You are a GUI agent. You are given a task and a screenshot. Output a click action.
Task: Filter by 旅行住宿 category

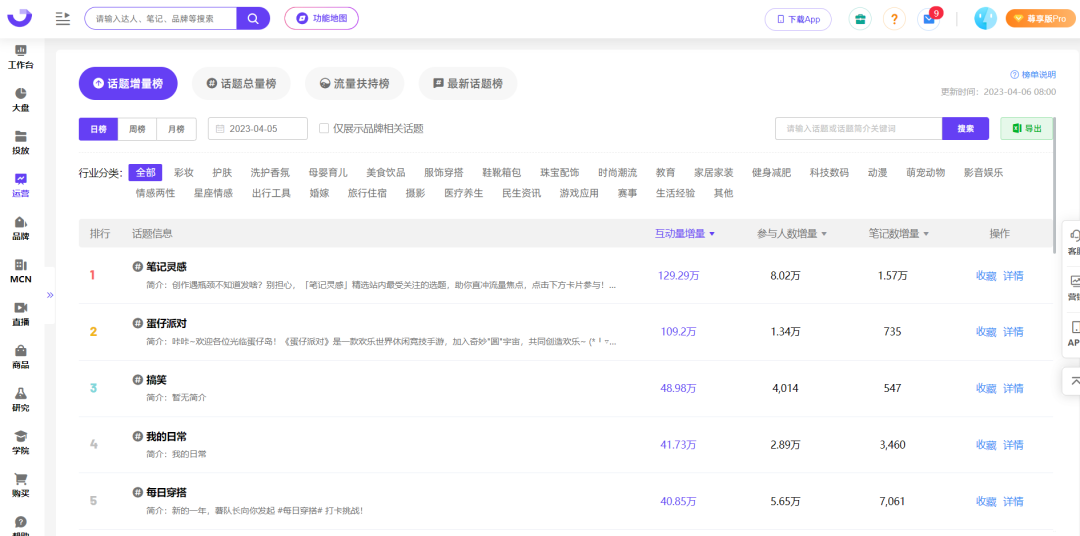tap(367, 193)
